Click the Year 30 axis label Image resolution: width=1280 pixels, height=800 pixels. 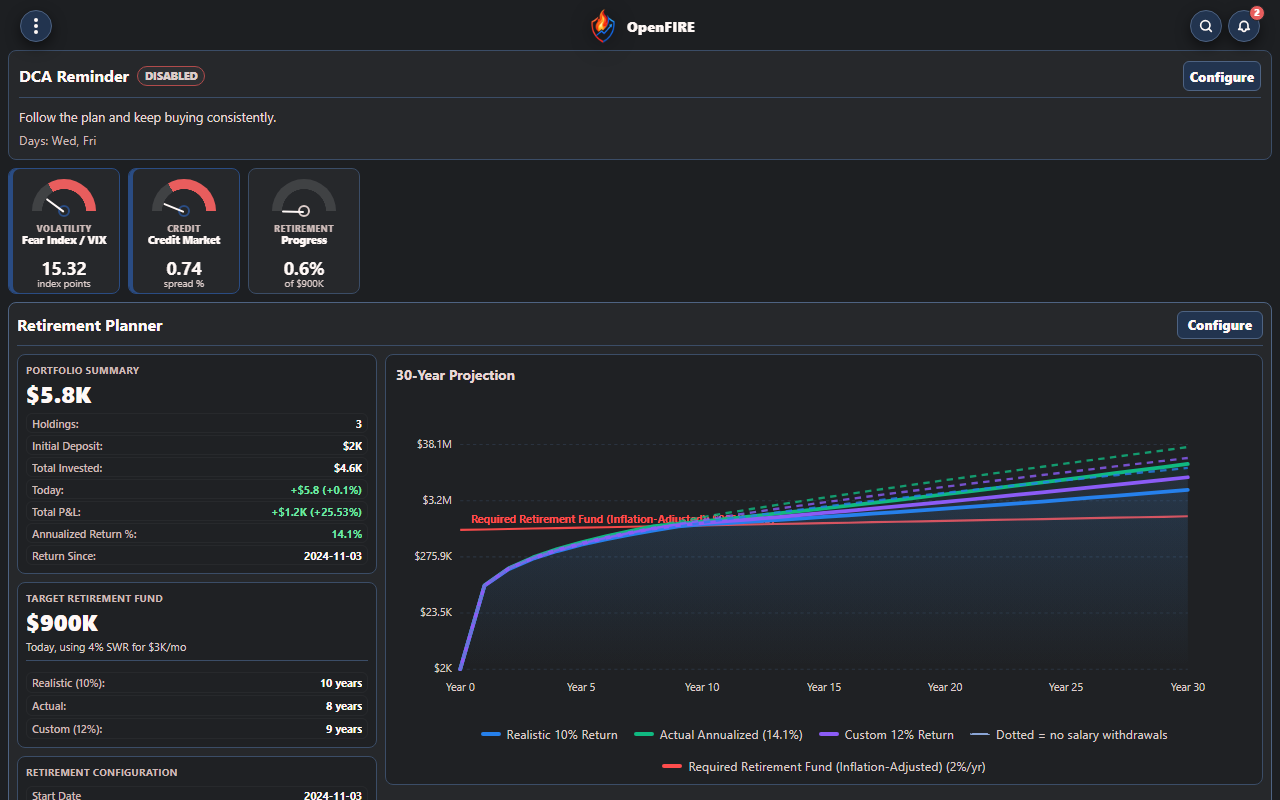[1187, 687]
